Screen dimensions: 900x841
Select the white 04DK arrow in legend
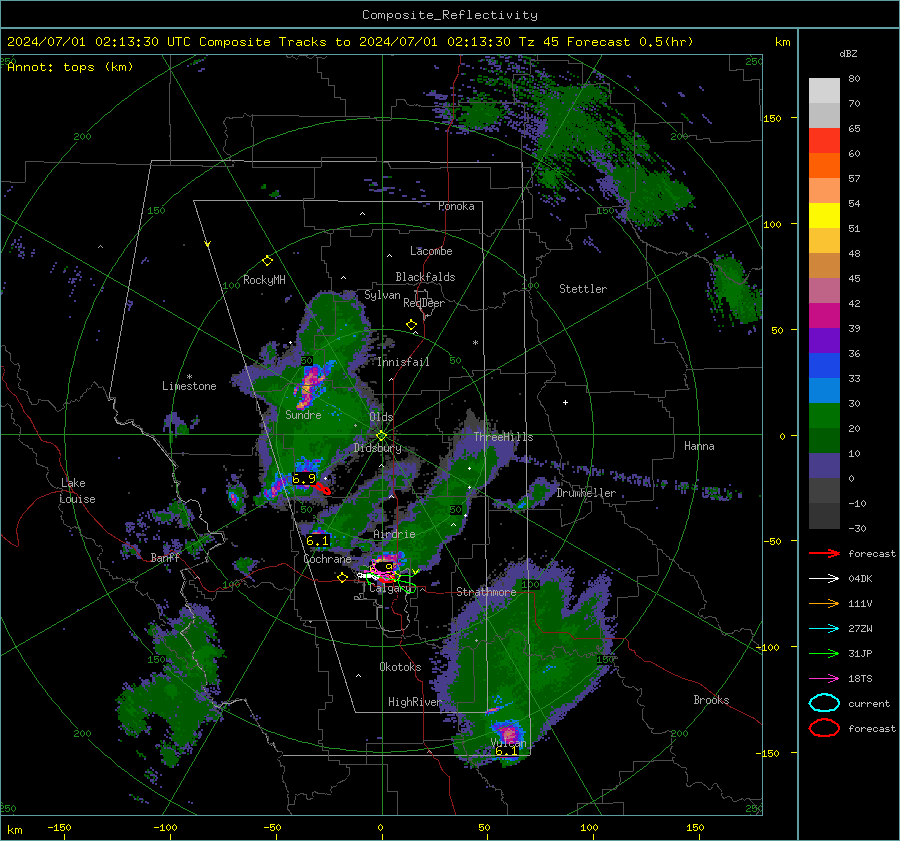[824, 578]
